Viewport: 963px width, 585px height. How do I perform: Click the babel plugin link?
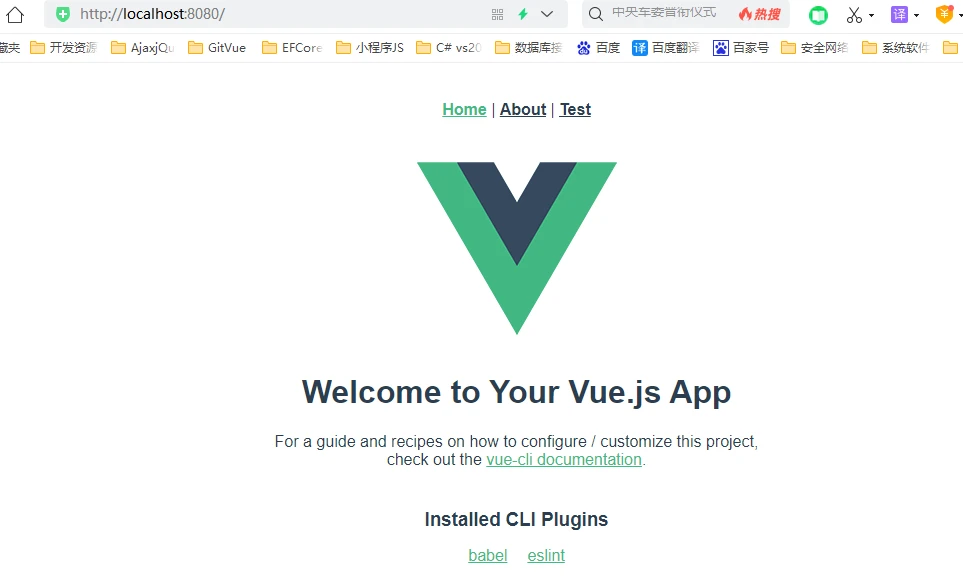point(487,555)
